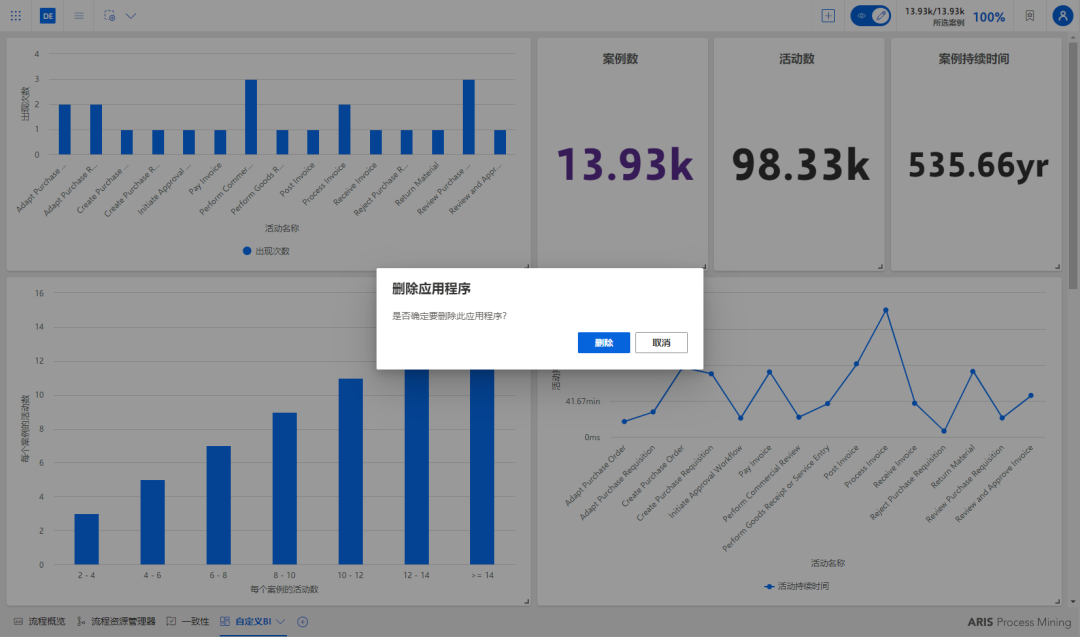
Task: Click the 41.67min axis label
Action: (x=583, y=401)
